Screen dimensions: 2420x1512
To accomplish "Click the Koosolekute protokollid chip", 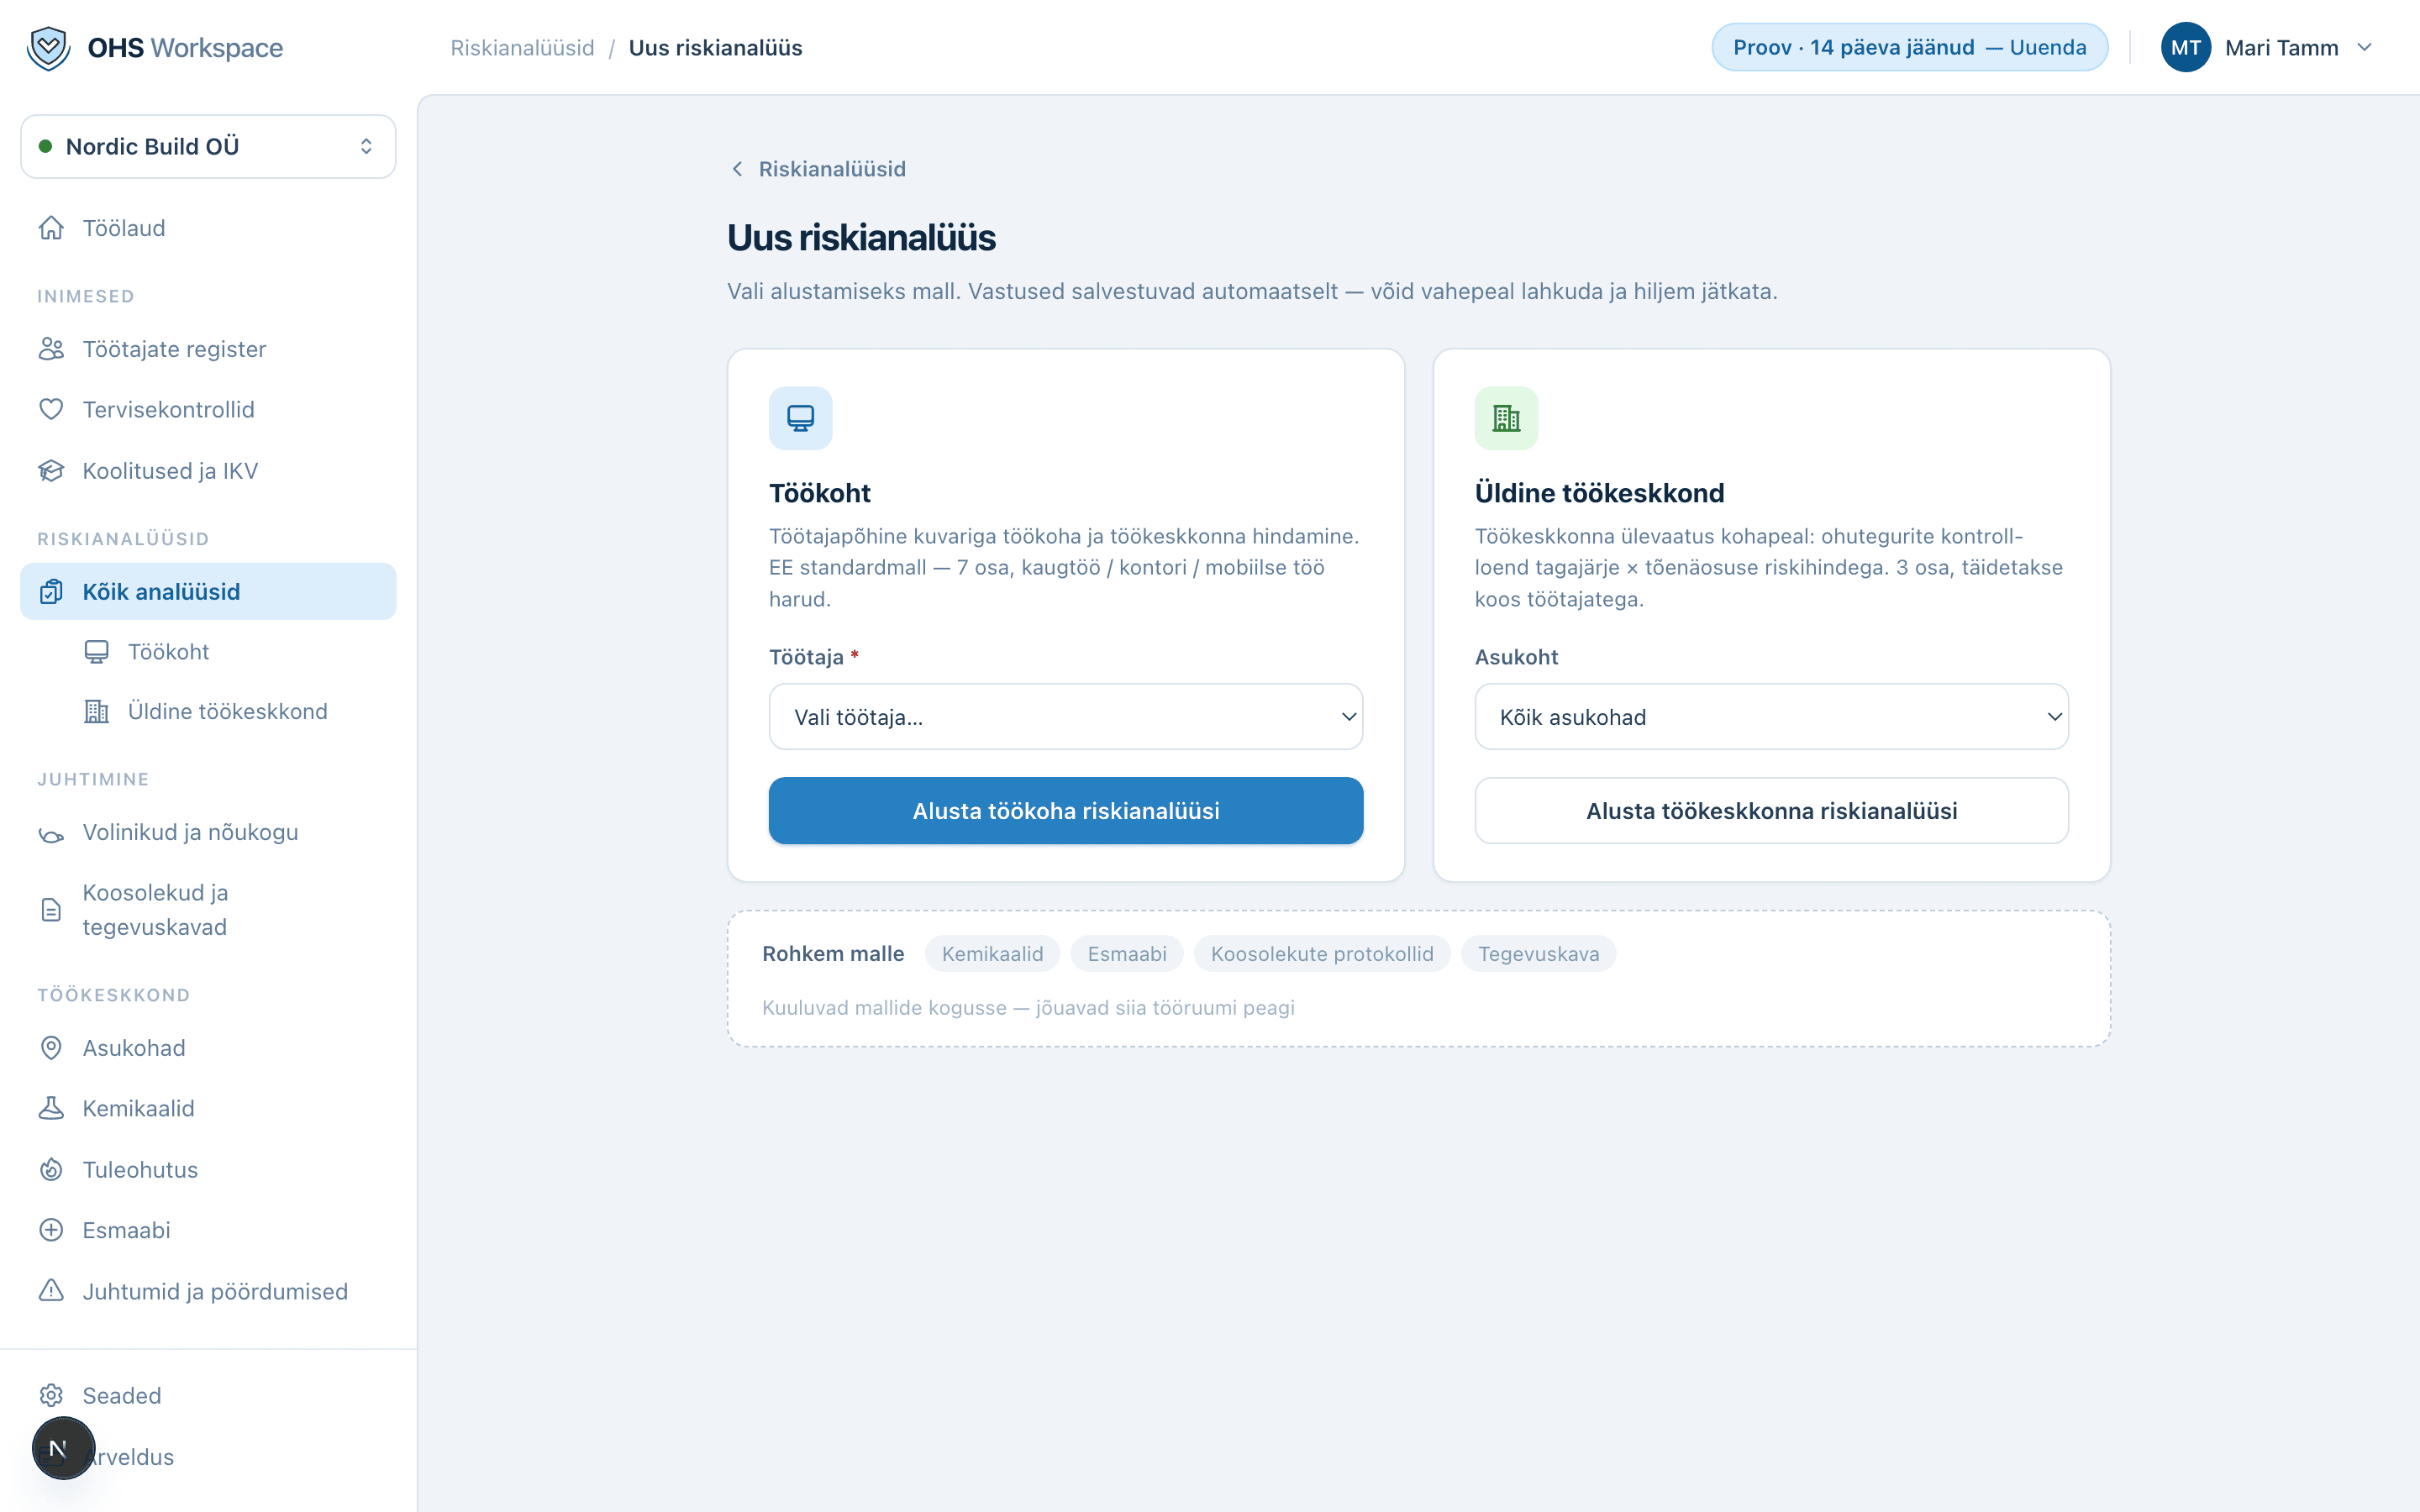I will [1322, 954].
